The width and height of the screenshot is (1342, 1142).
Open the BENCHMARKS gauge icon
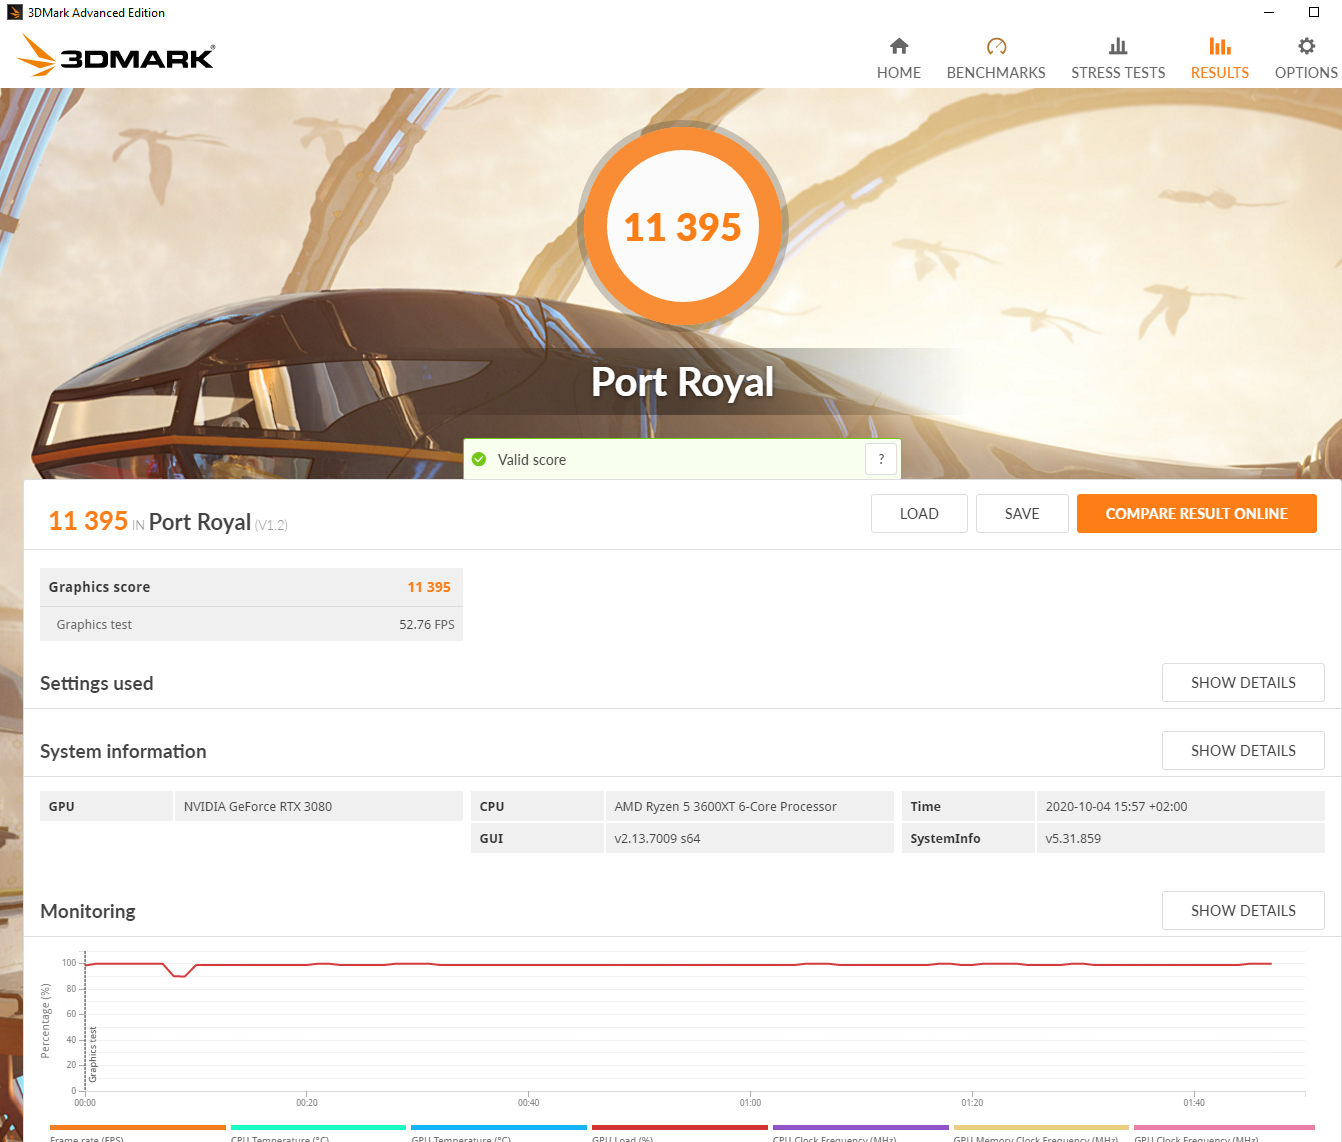[996, 46]
